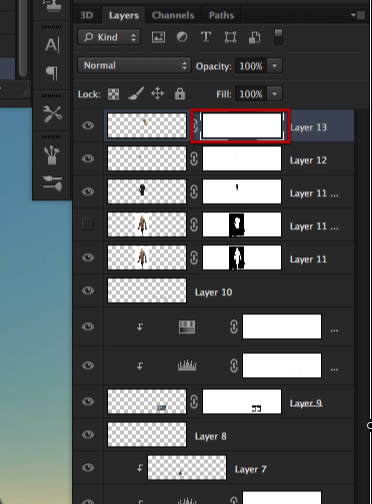Open the Layers panel flyout menu
Viewport: 372px width, 504px height.
[x=358, y=15]
